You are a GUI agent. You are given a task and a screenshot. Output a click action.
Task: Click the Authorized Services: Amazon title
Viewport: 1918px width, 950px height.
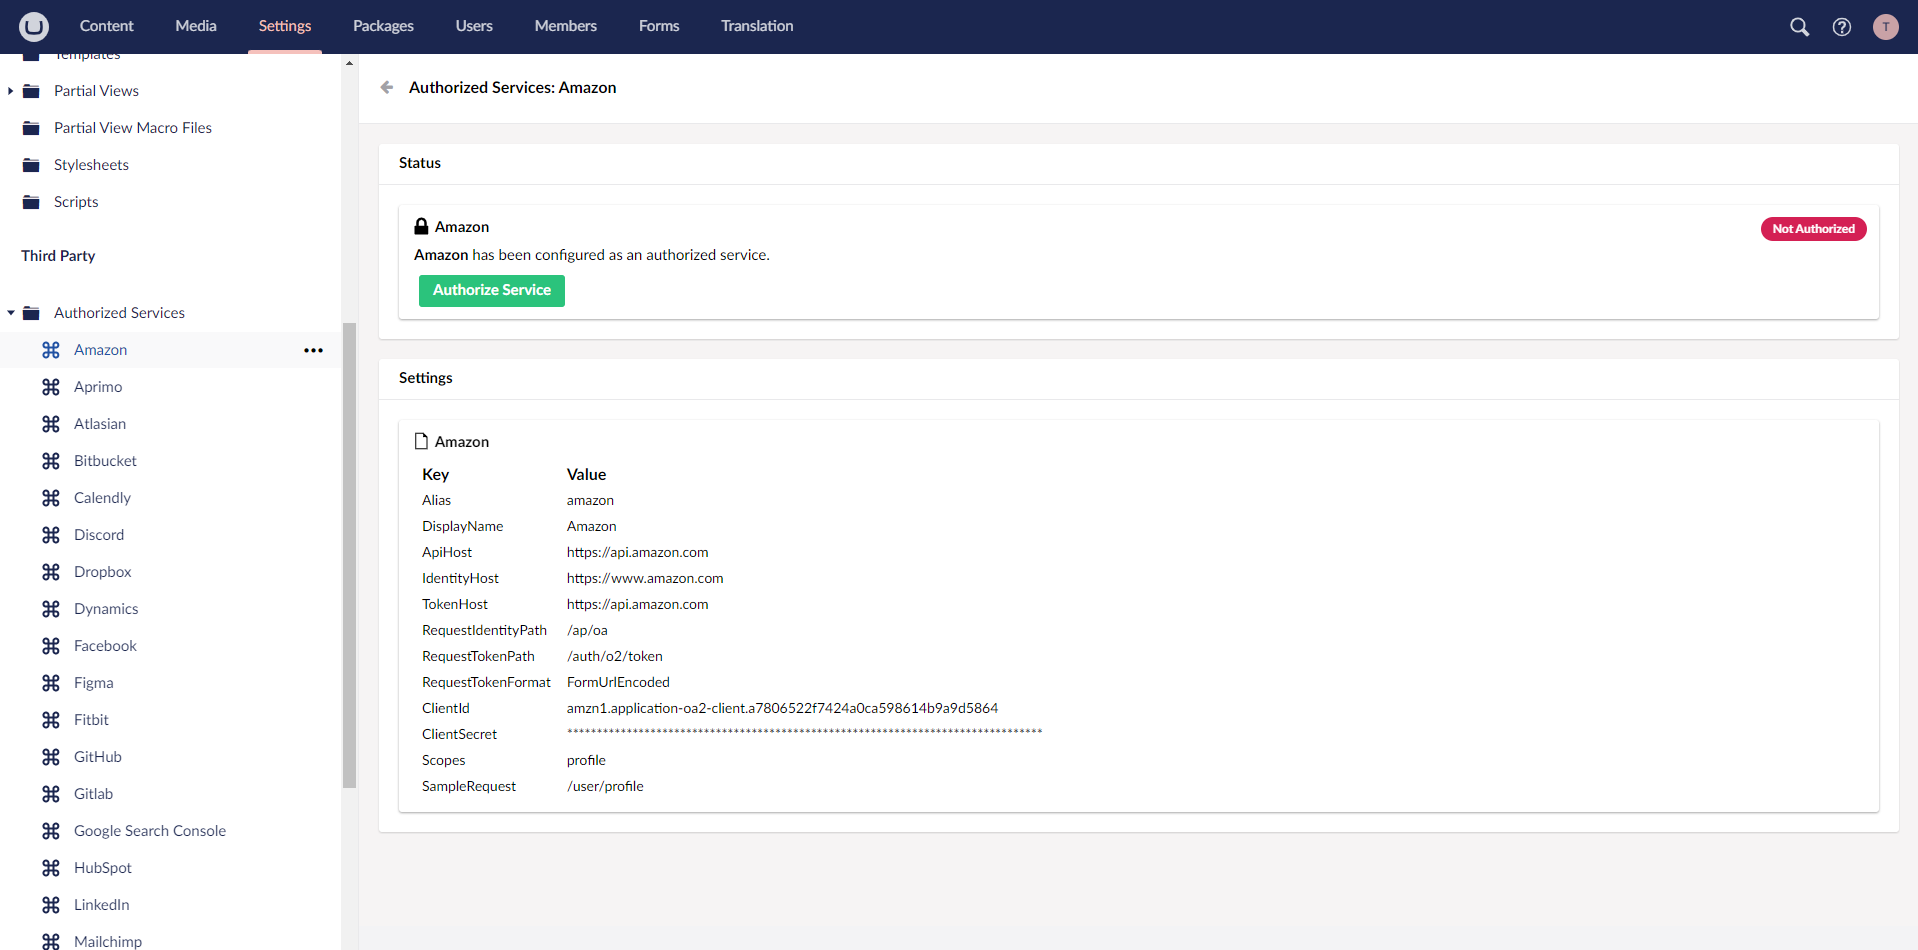tap(512, 88)
